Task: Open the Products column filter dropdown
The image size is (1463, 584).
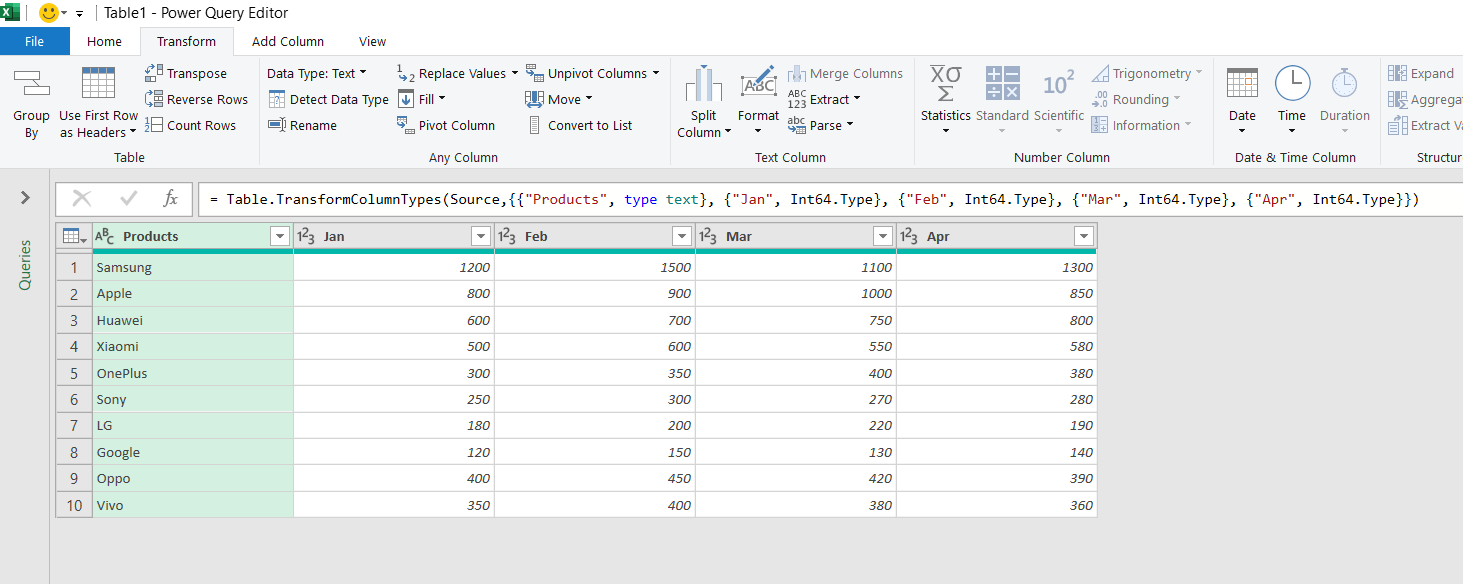Action: click(x=279, y=236)
